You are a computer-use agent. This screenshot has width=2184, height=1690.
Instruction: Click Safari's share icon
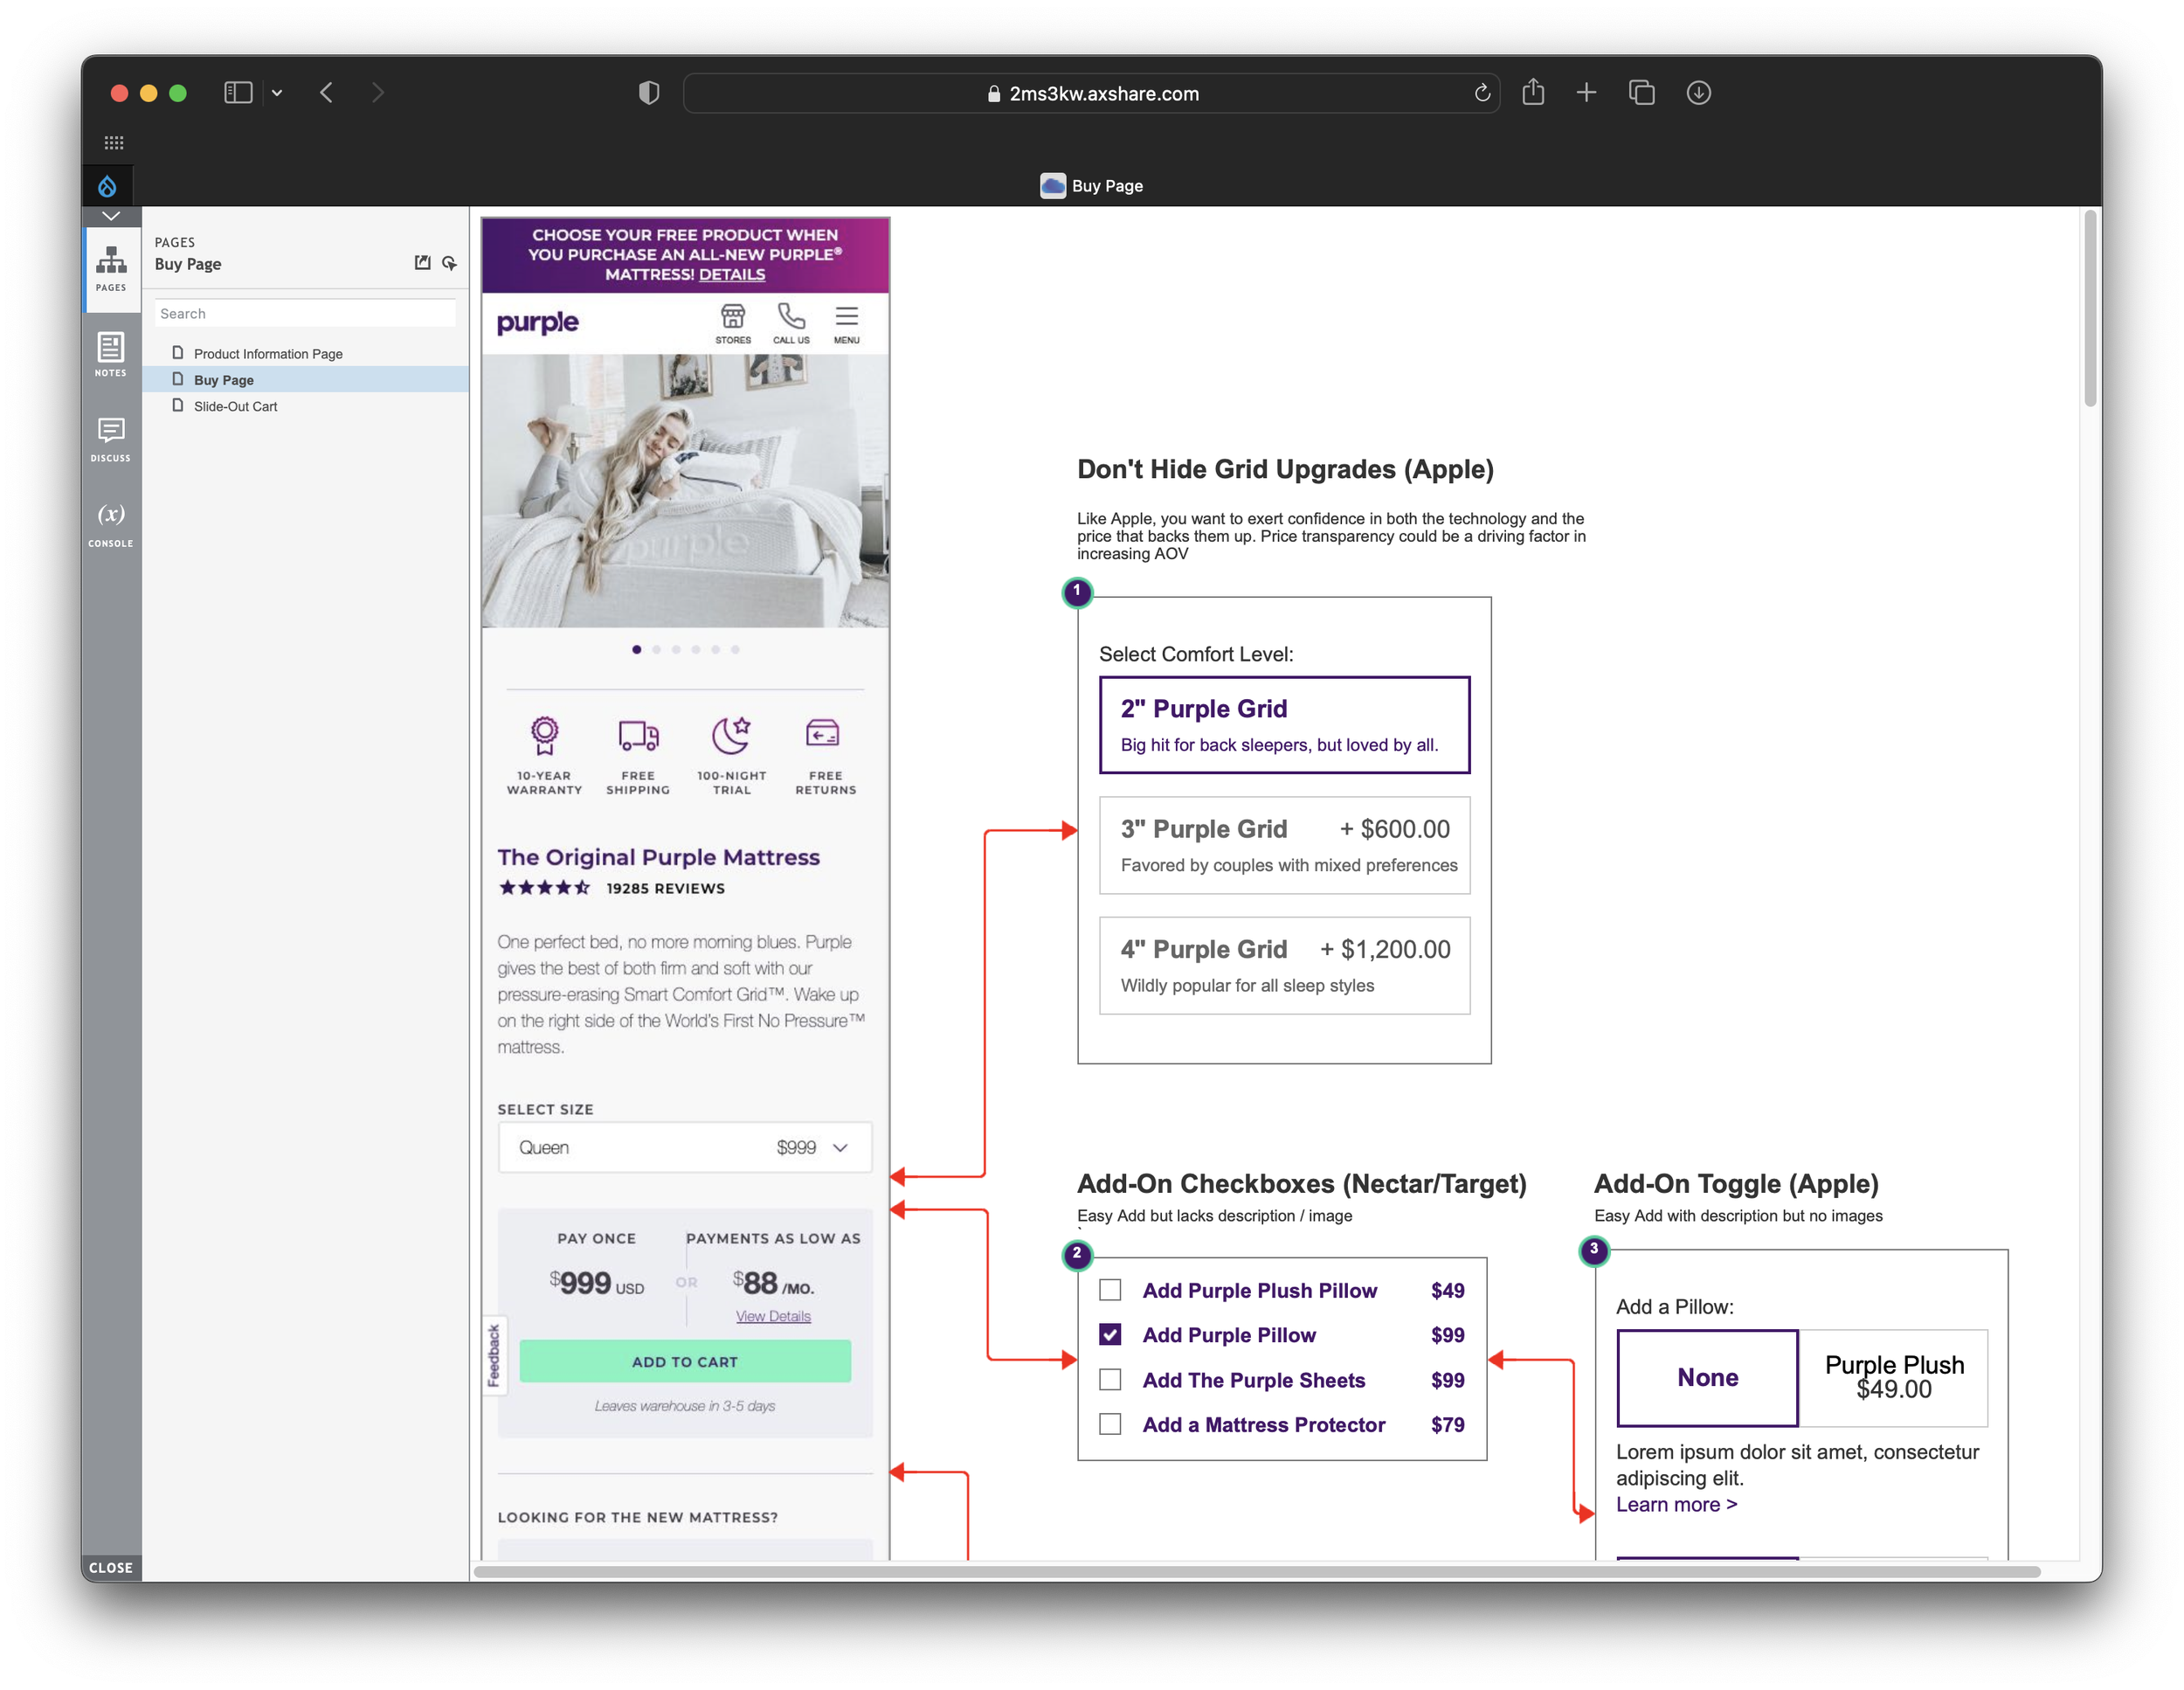click(1533, 93)
